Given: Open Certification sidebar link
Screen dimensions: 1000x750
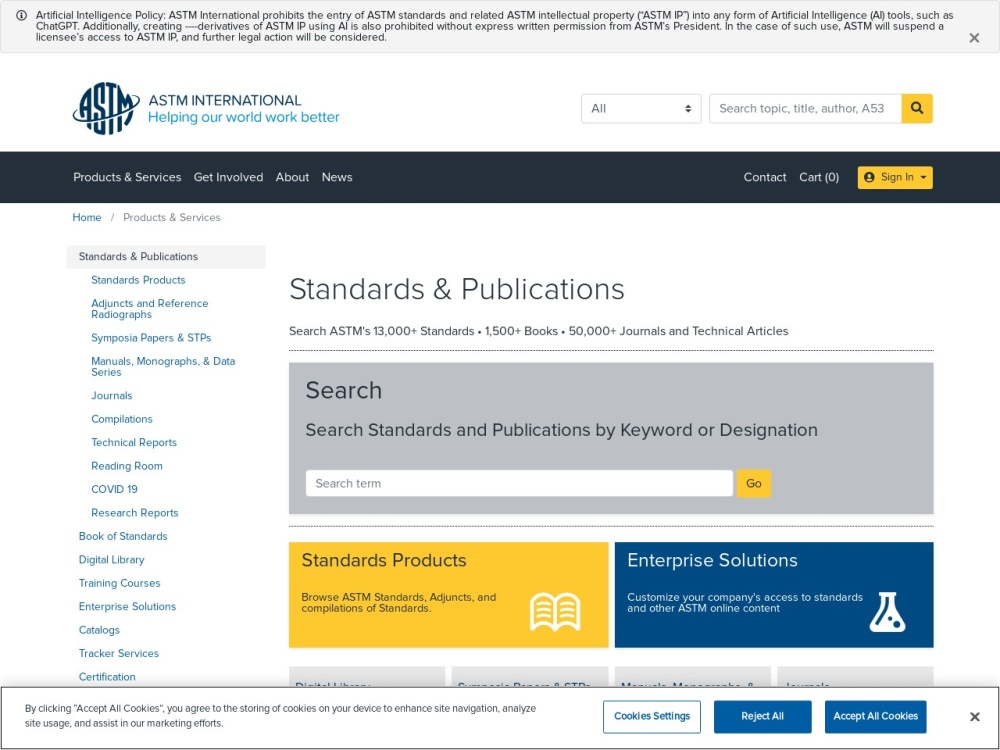Looking at the screenshot, I should [107, 677].
